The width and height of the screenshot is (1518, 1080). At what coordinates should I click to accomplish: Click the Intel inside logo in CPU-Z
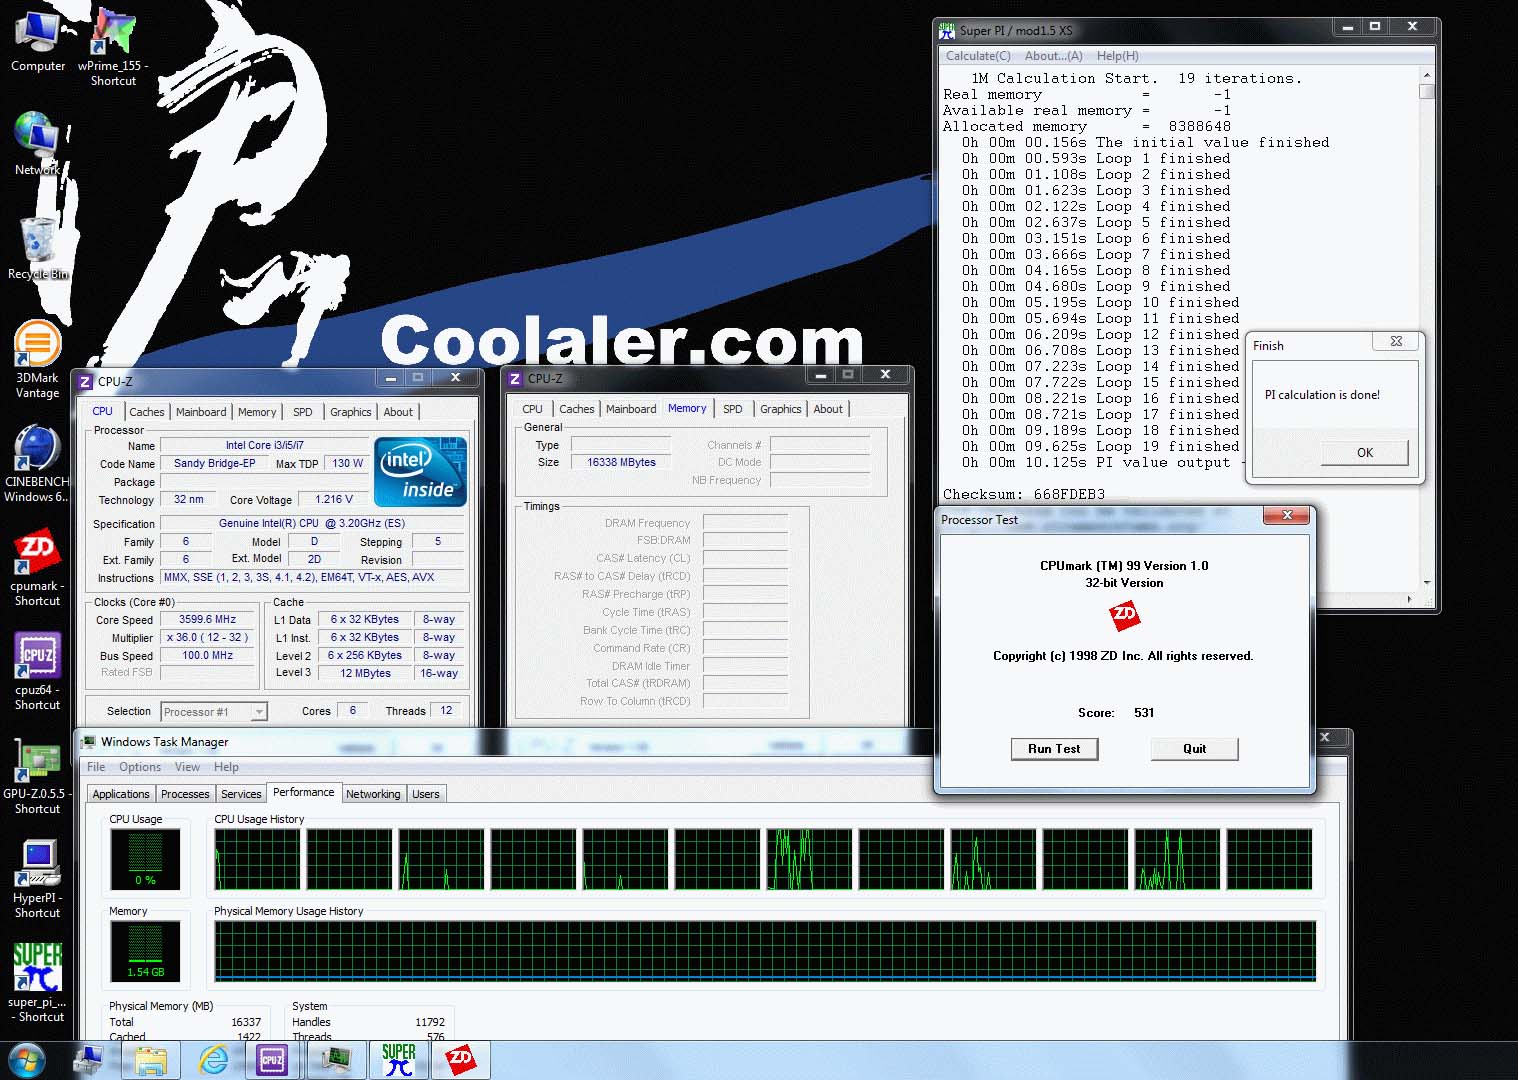[x=420, y=471]
